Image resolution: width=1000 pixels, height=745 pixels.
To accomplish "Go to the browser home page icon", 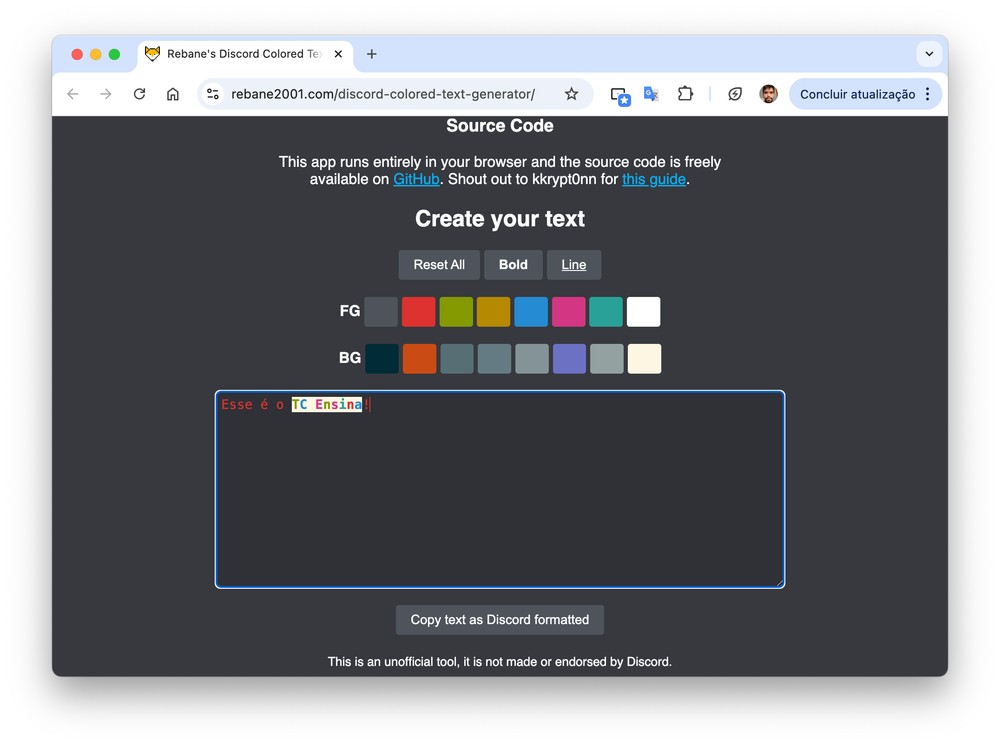I will (173, 94).
